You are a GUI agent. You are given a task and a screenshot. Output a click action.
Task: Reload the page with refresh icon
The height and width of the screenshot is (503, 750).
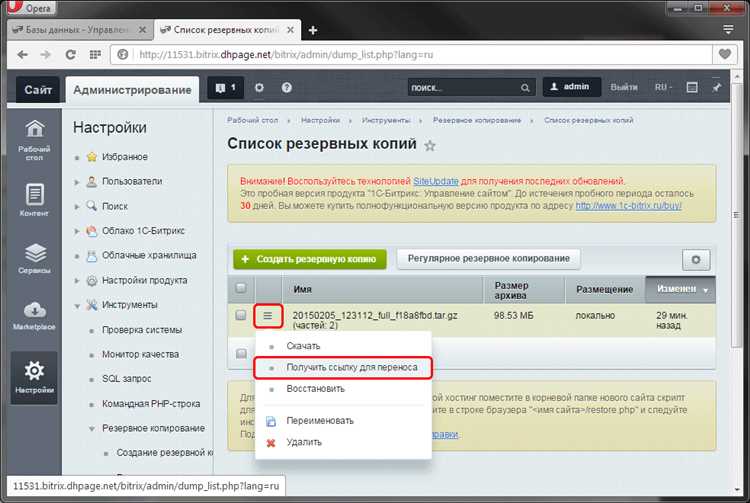click(70, 55)
